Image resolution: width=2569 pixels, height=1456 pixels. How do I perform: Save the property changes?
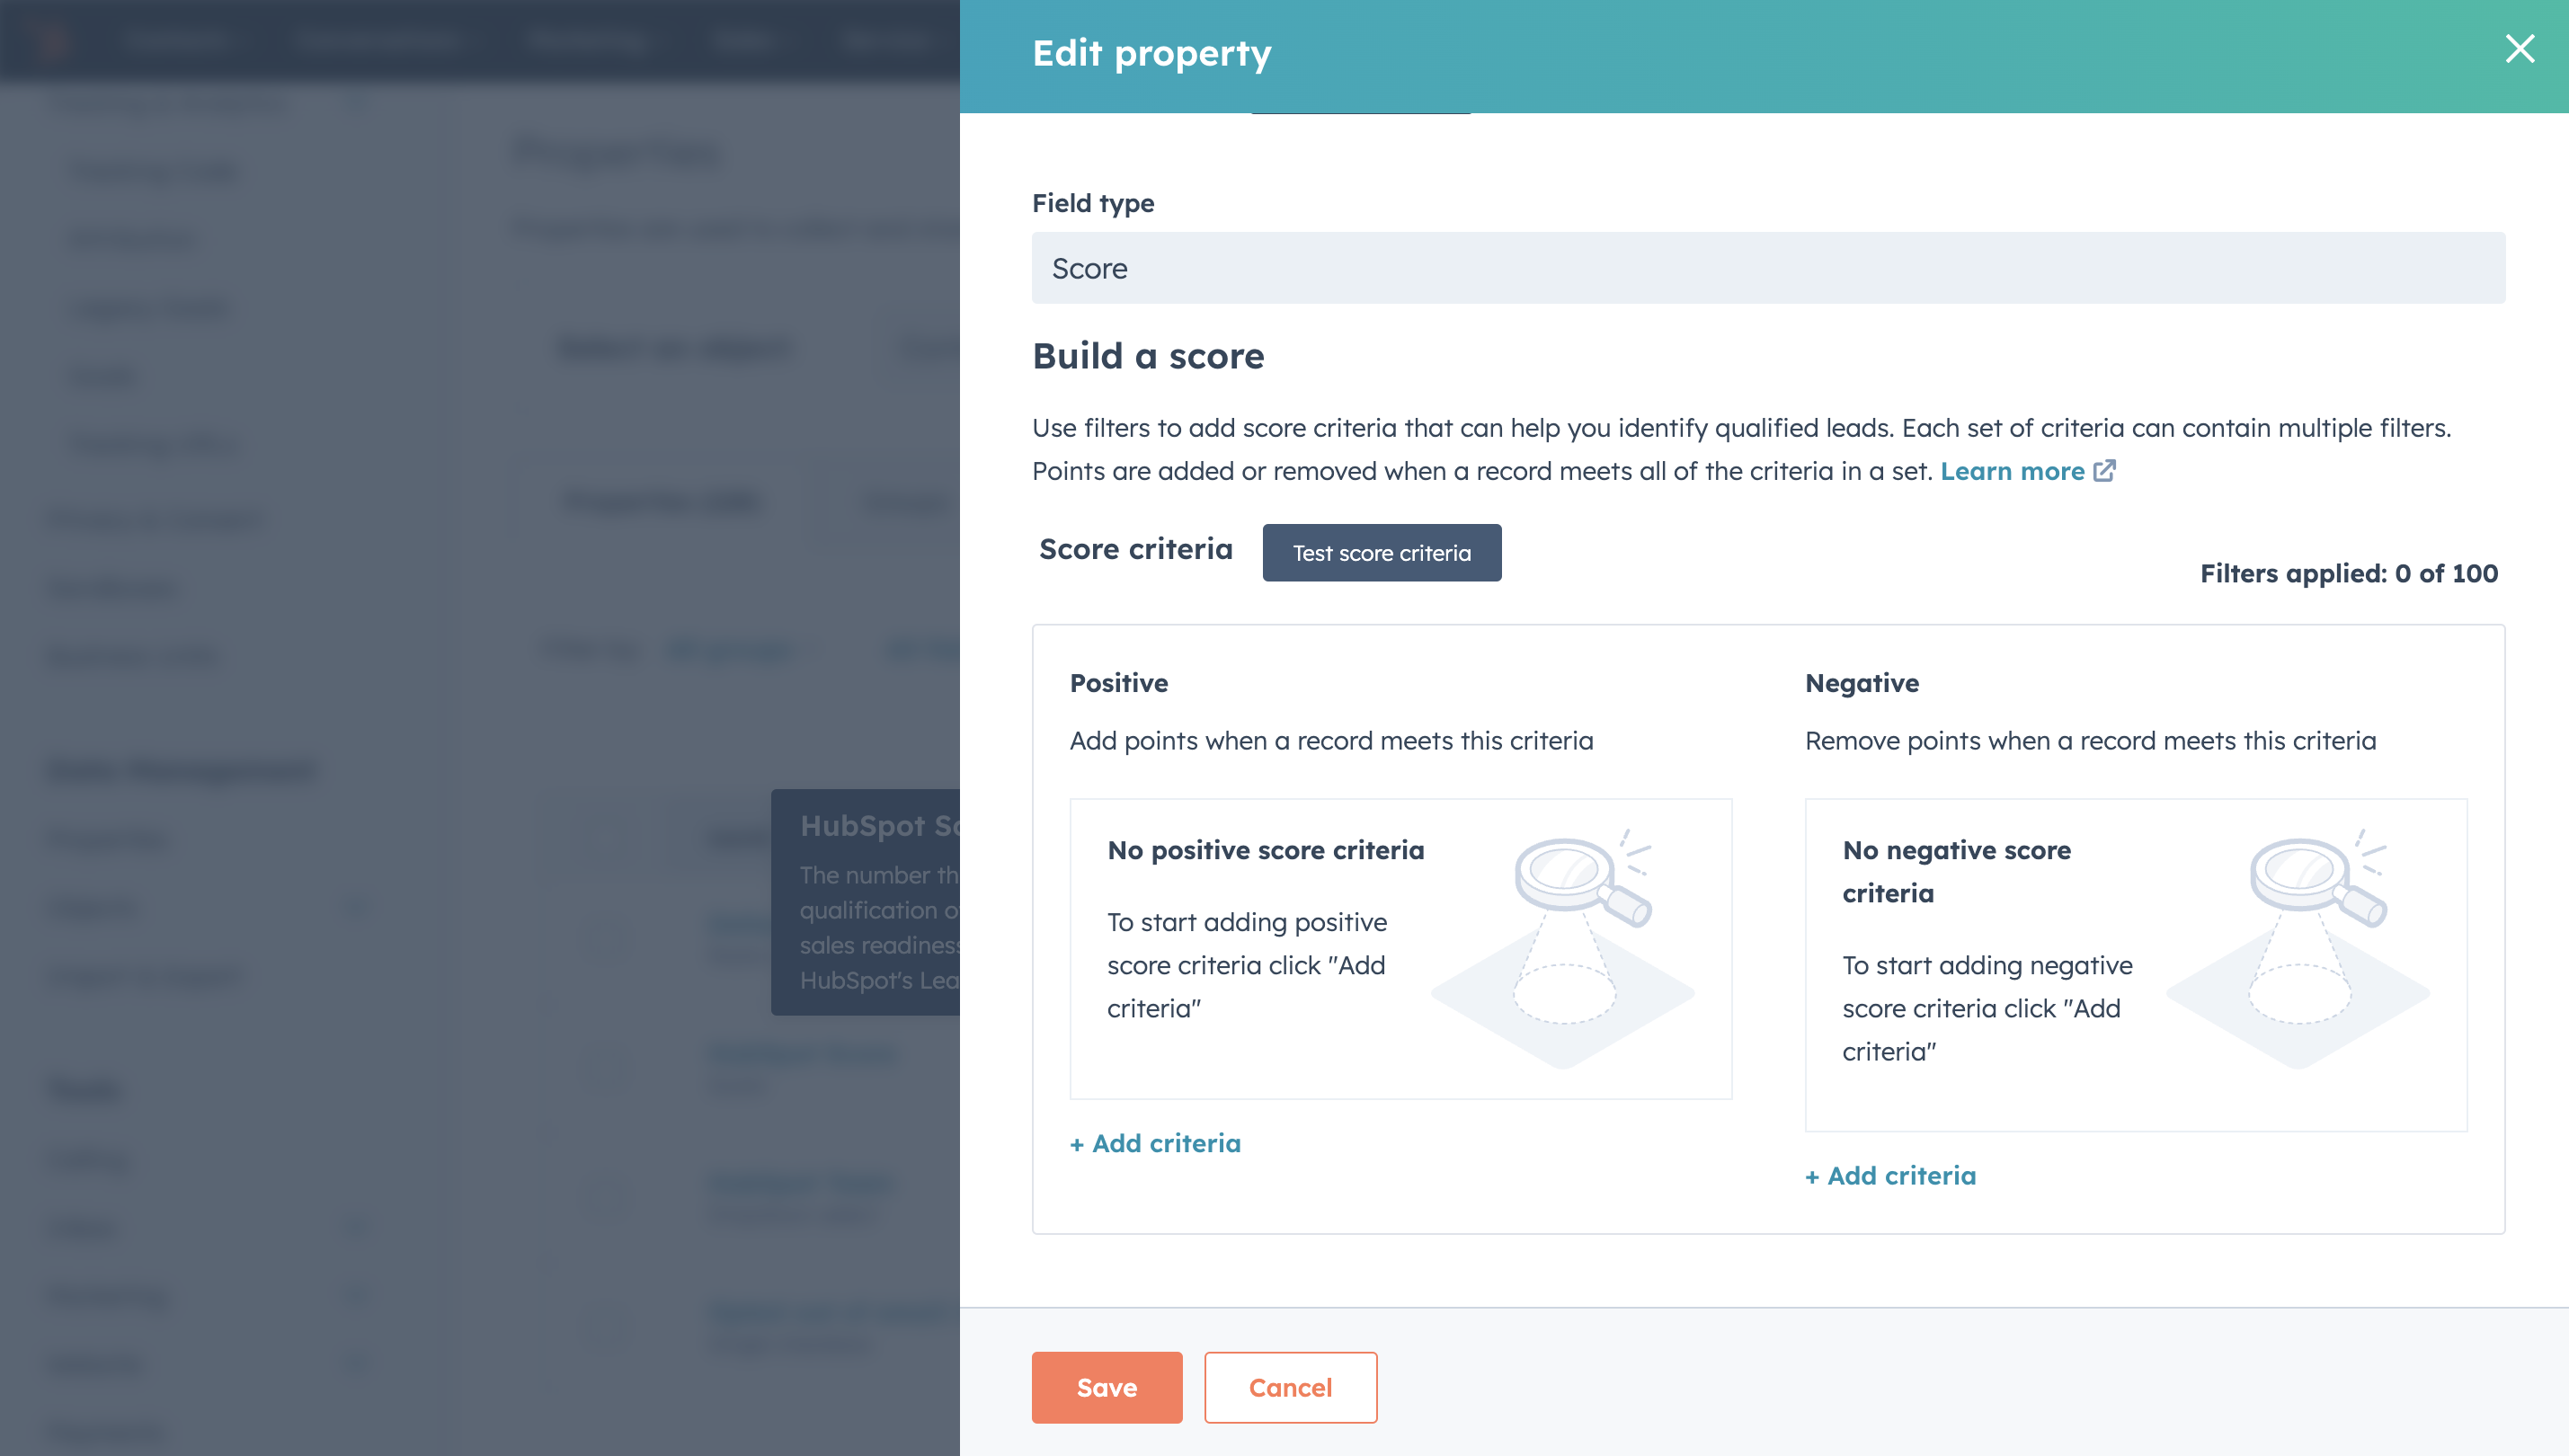[x=1106, y=1387]
